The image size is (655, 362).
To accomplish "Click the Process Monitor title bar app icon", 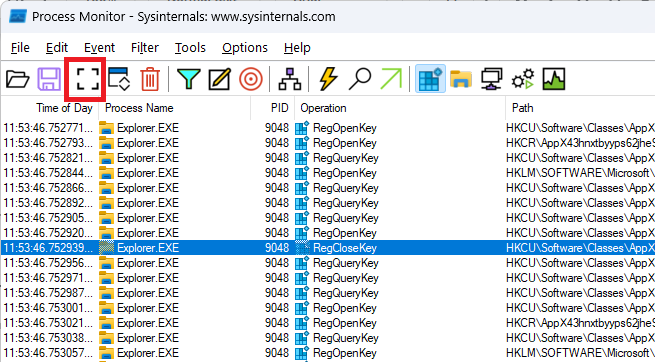I will click(x=18, y=17).
